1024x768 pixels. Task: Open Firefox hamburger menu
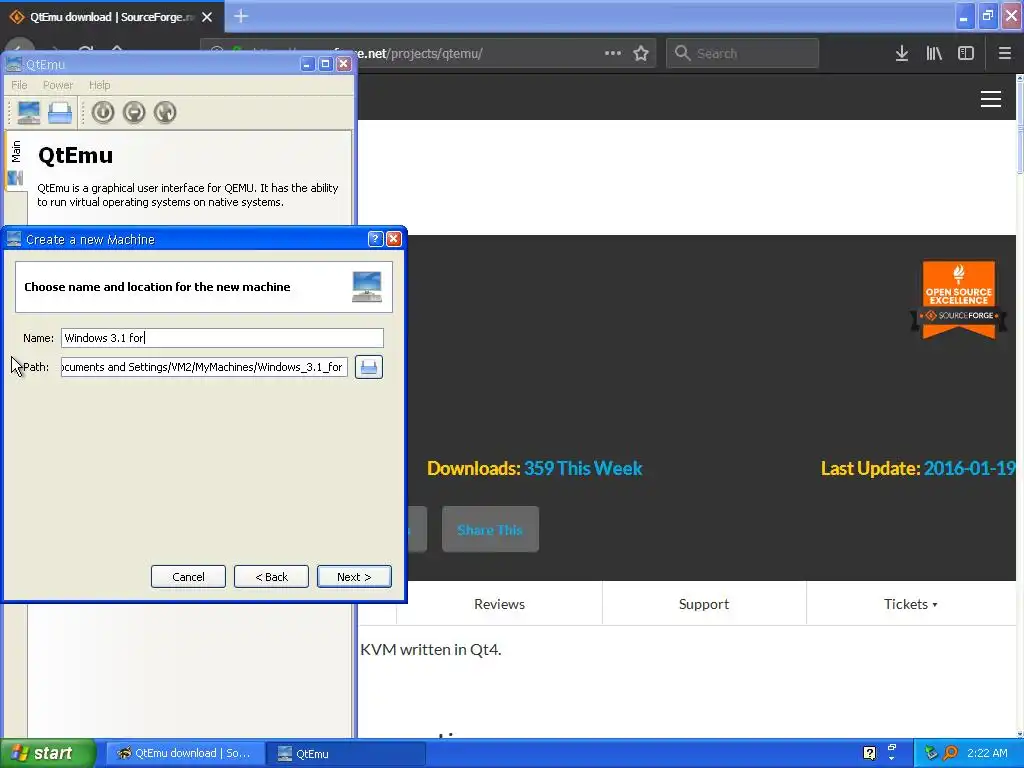point(1004,54)
